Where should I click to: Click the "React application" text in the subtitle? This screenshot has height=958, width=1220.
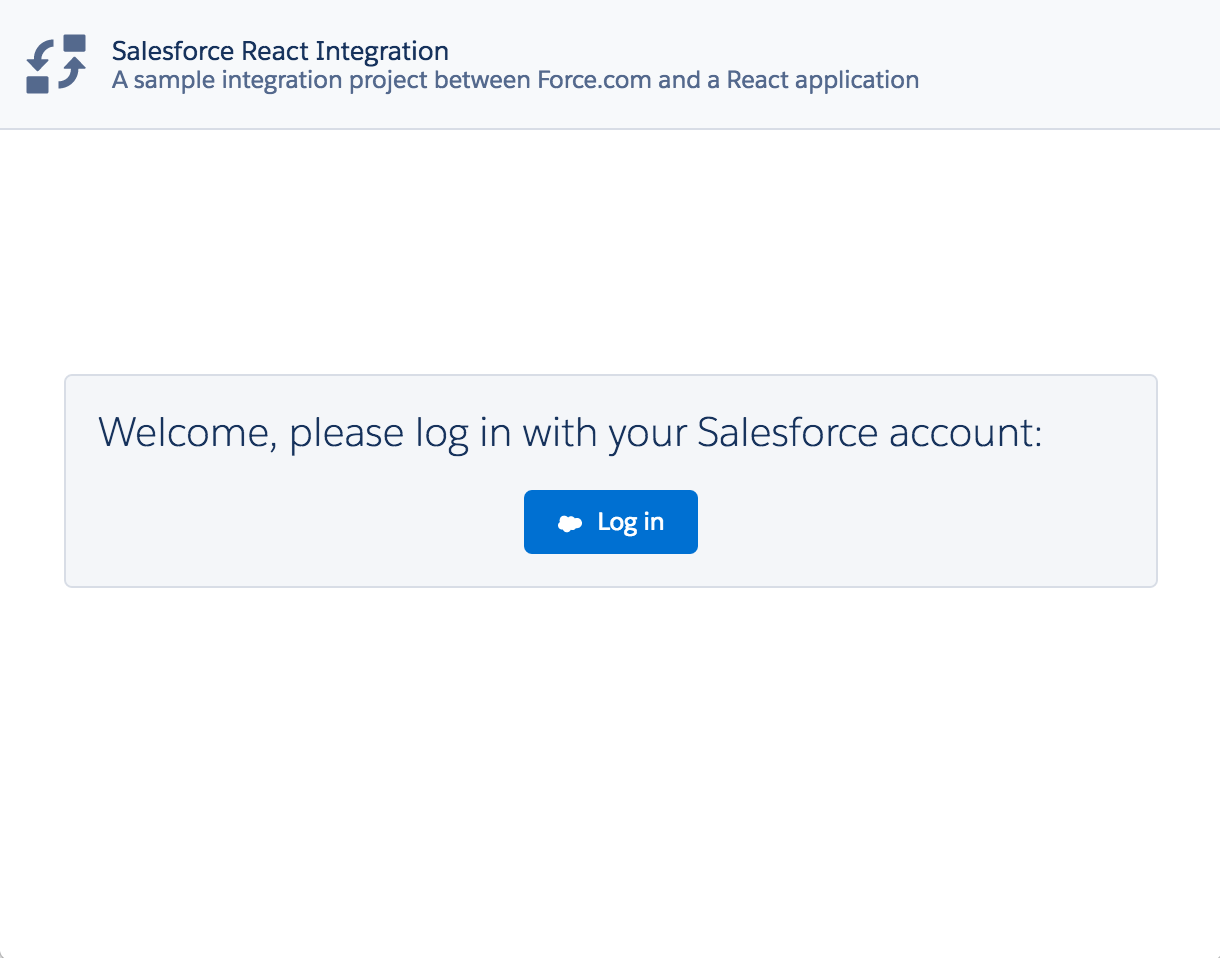pyautogui.click(x=822, y=80)
